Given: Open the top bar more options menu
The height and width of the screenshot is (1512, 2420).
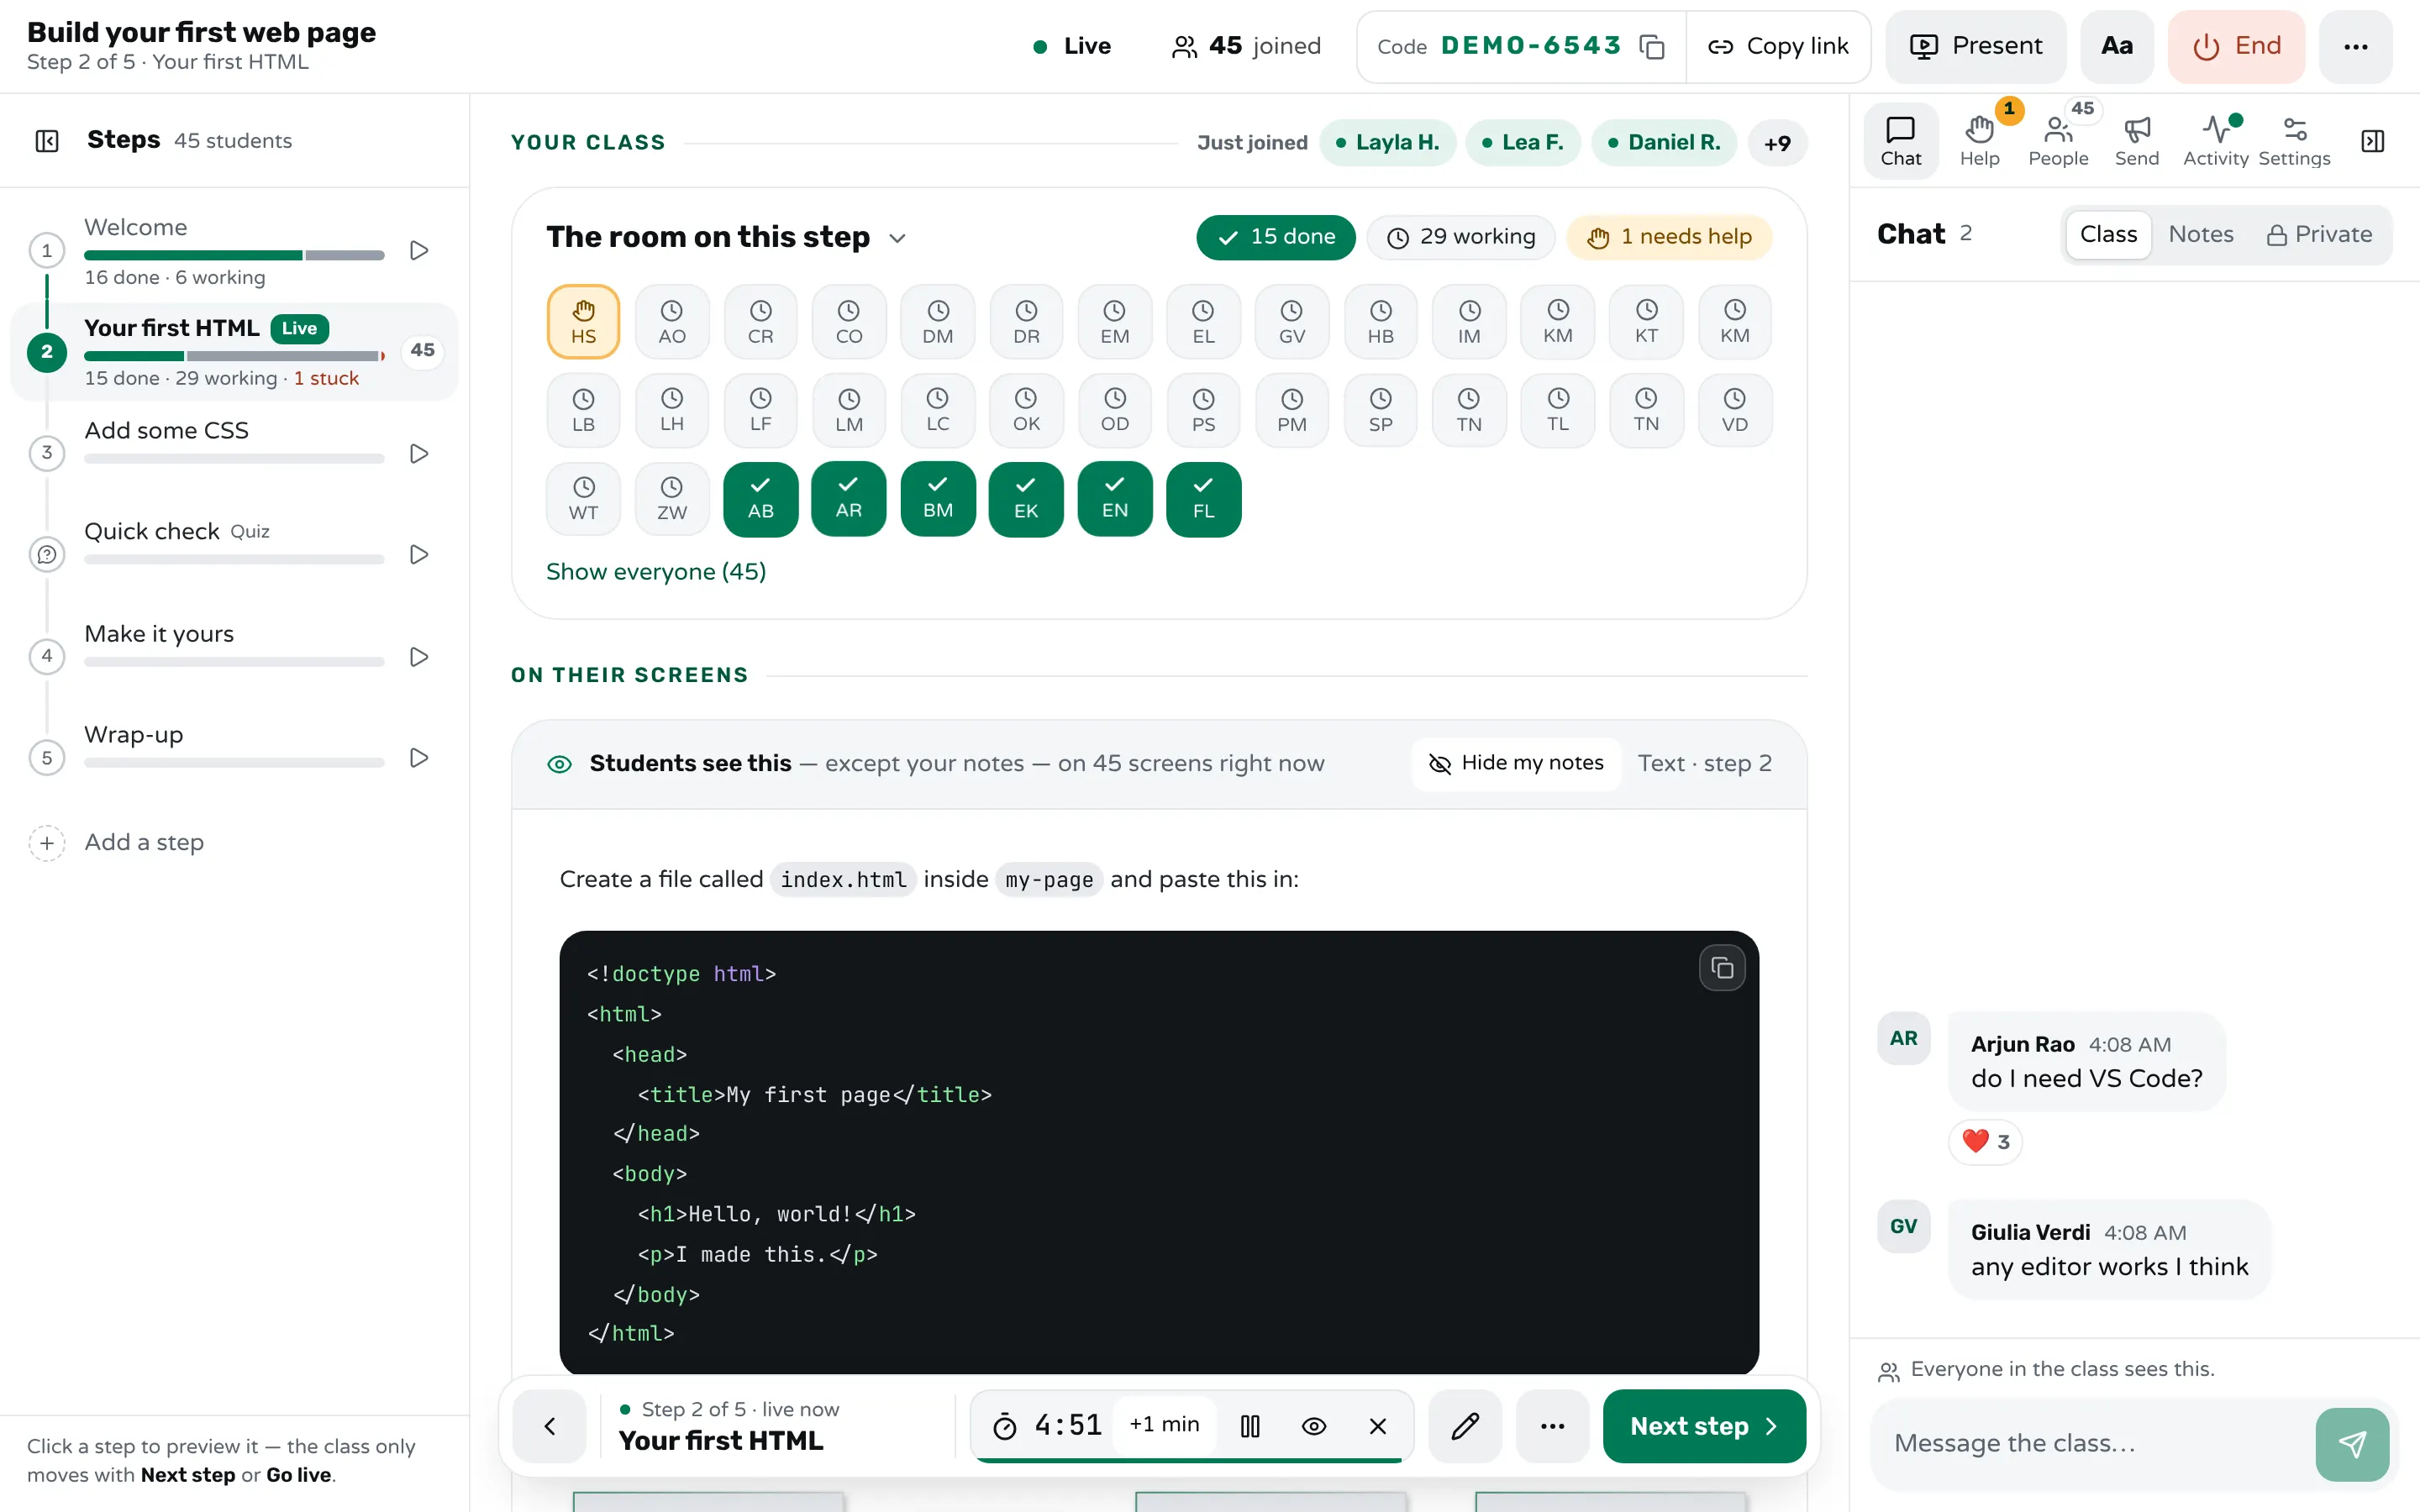Looking at the screenshot, I should [x=2355, y=46].
